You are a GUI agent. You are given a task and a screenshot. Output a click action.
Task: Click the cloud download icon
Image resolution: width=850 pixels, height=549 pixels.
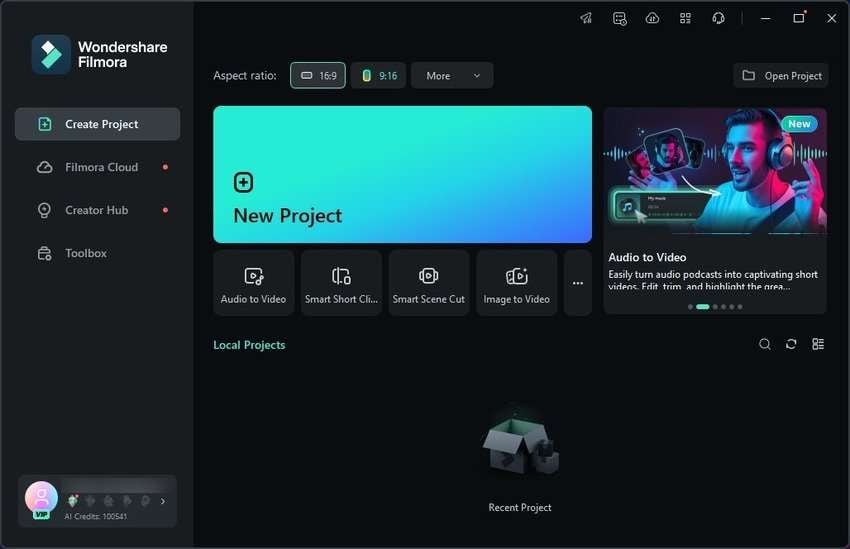point(653,18)
